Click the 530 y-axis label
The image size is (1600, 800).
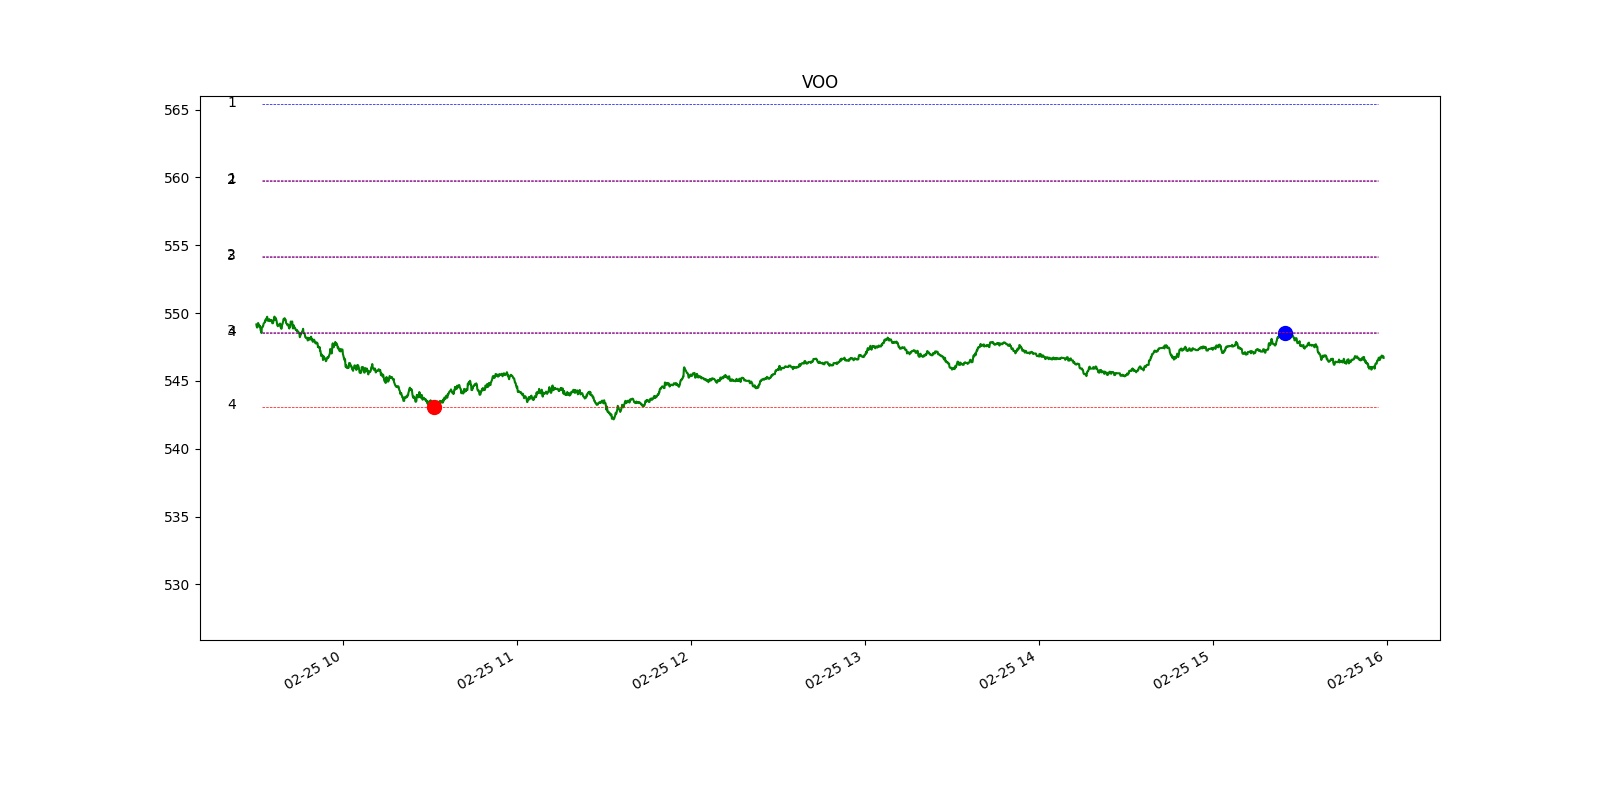tap(176, 585)
